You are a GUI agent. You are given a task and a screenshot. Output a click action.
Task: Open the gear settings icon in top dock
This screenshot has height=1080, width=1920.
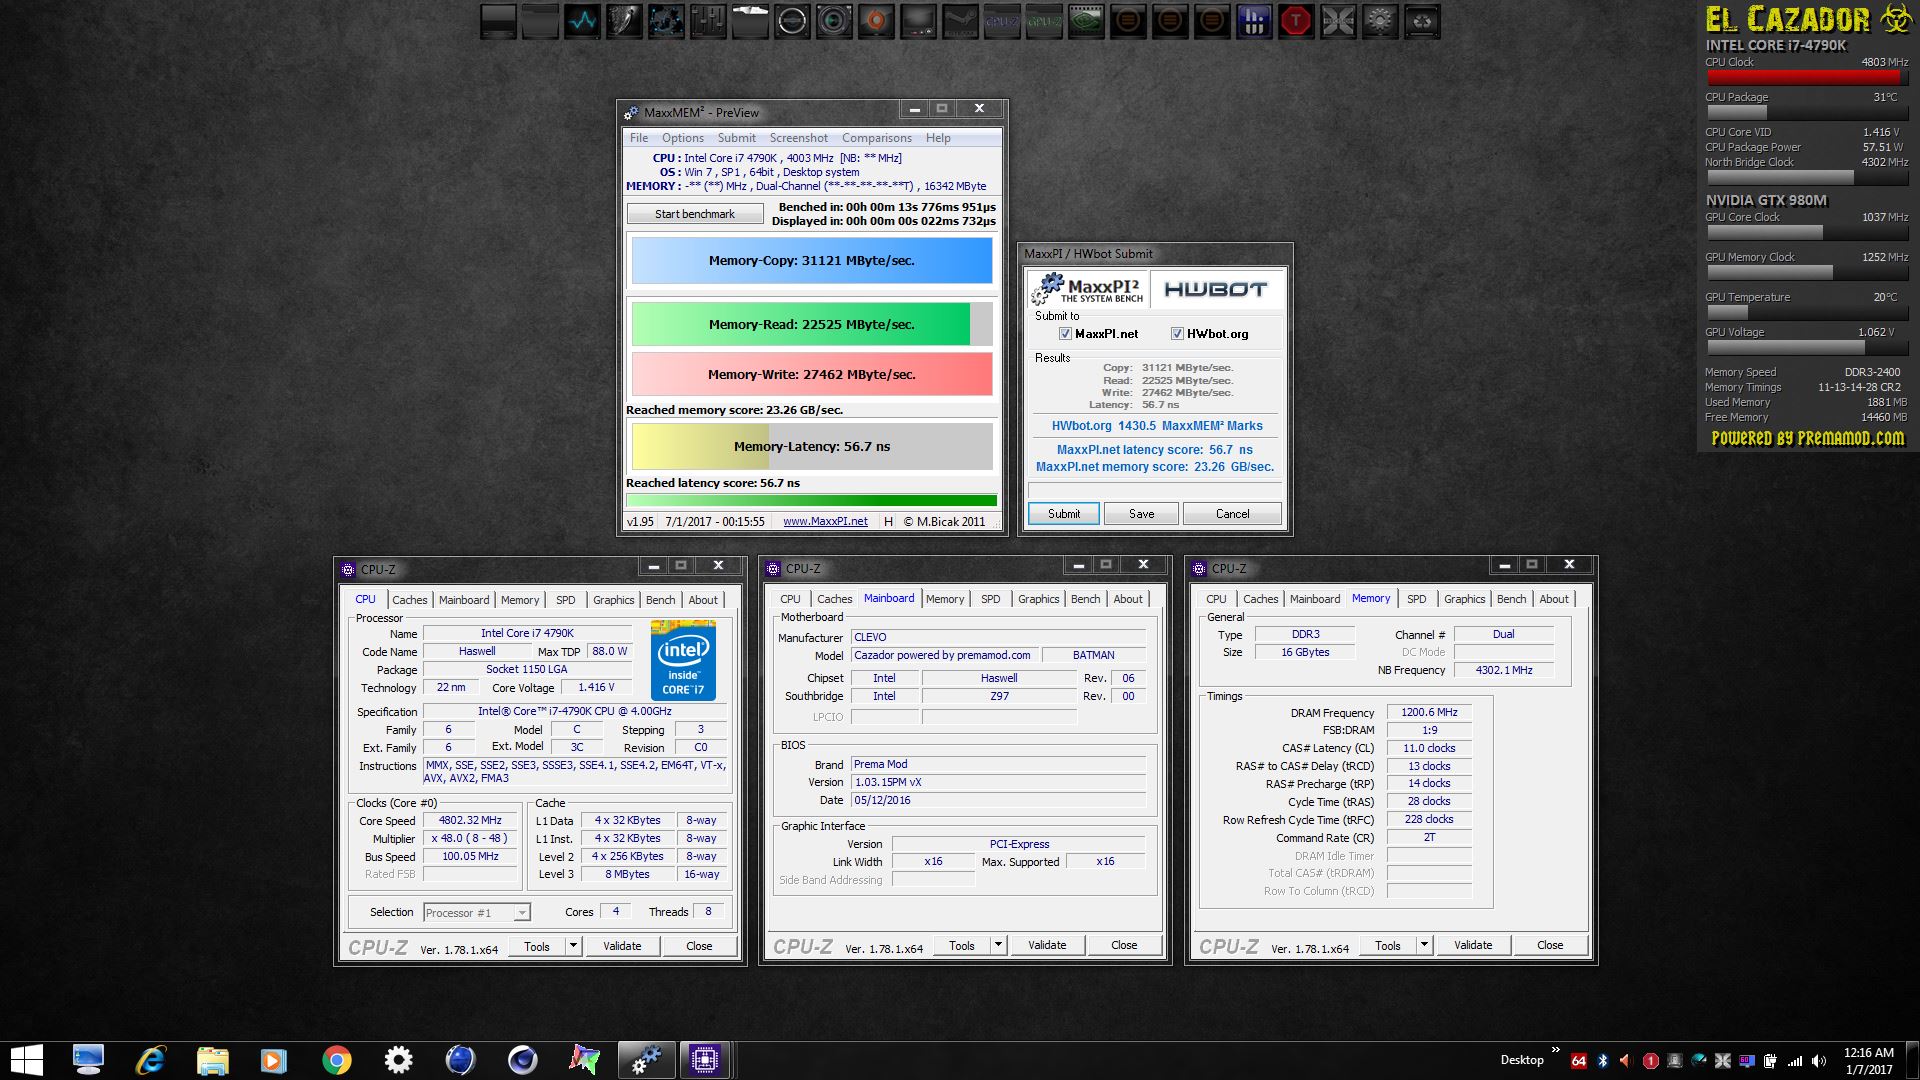1380,21
